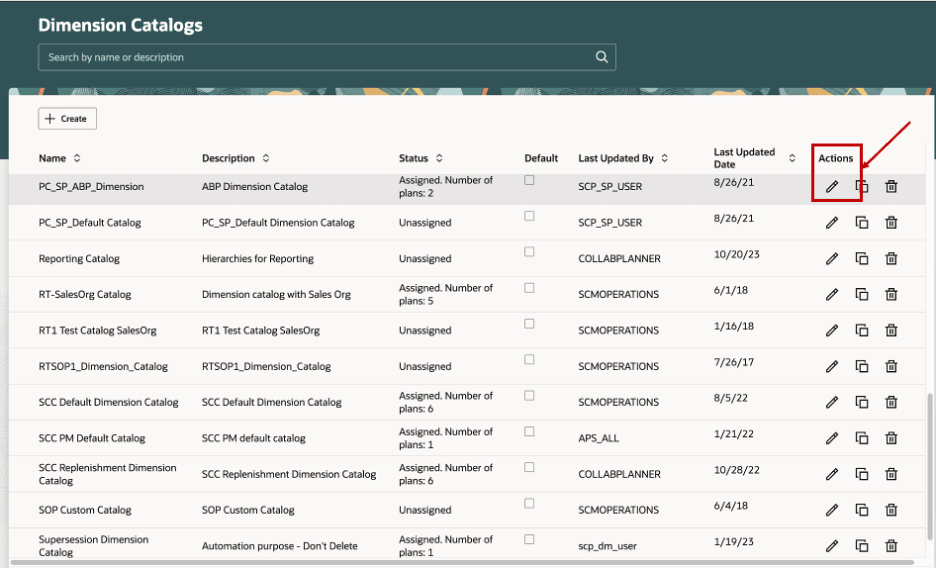Click the Hierarchies for Reporting description
Viewport: 936px width, 568px height.
(x=258, y=258)
